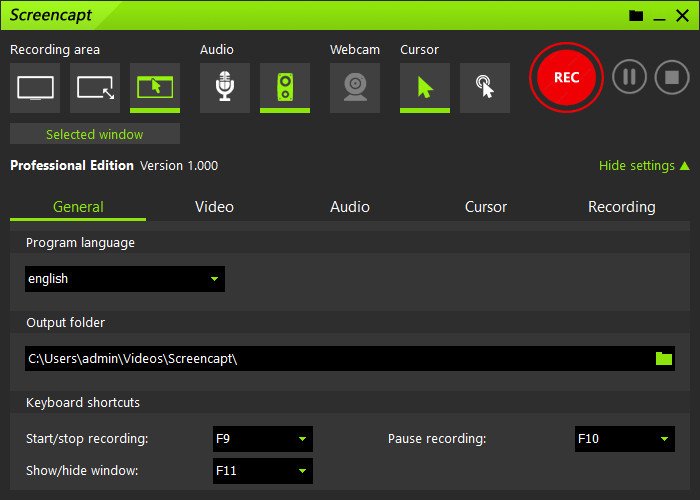
Task: Open Show/hide window shortcut dropdown
Action: (x=263, y=471)
